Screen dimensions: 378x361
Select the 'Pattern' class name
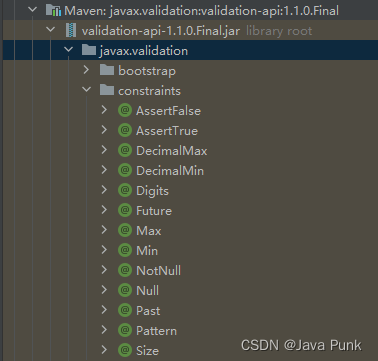coord(156,331)
